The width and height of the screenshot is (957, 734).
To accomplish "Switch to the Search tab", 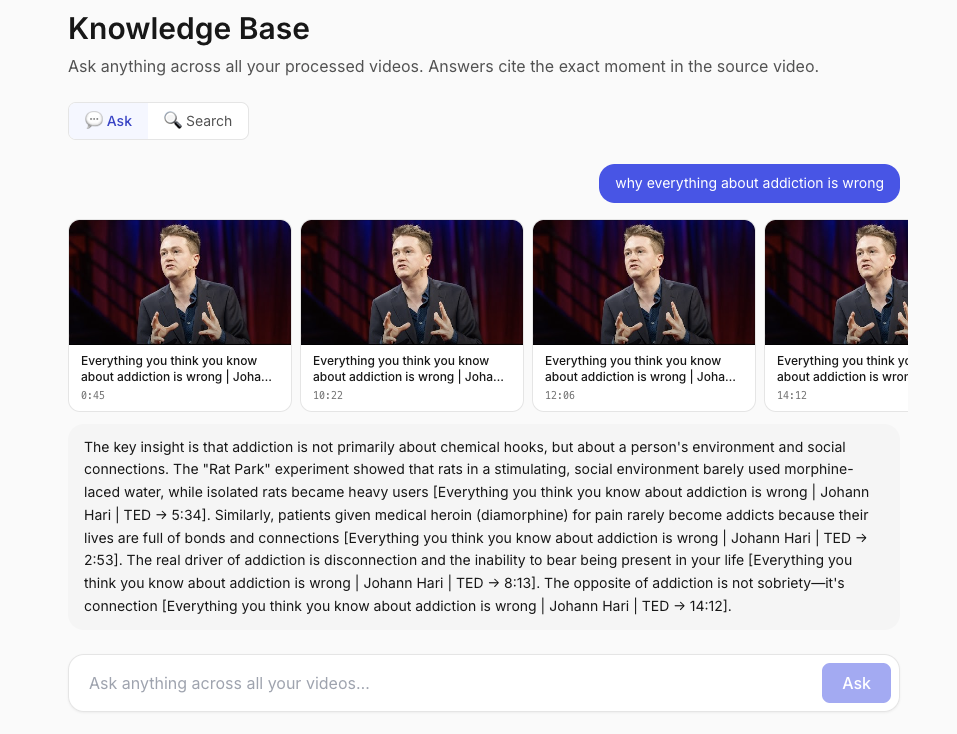I will click(198, 121).
